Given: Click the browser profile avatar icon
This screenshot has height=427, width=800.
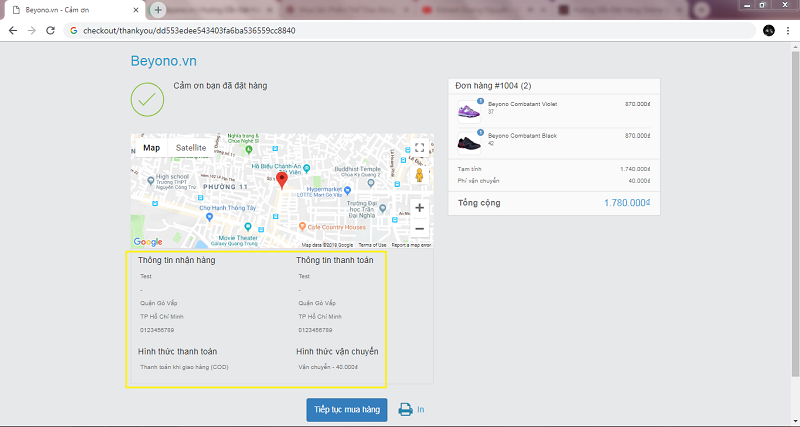Looking at the screenshot, I should pos(769,31).
